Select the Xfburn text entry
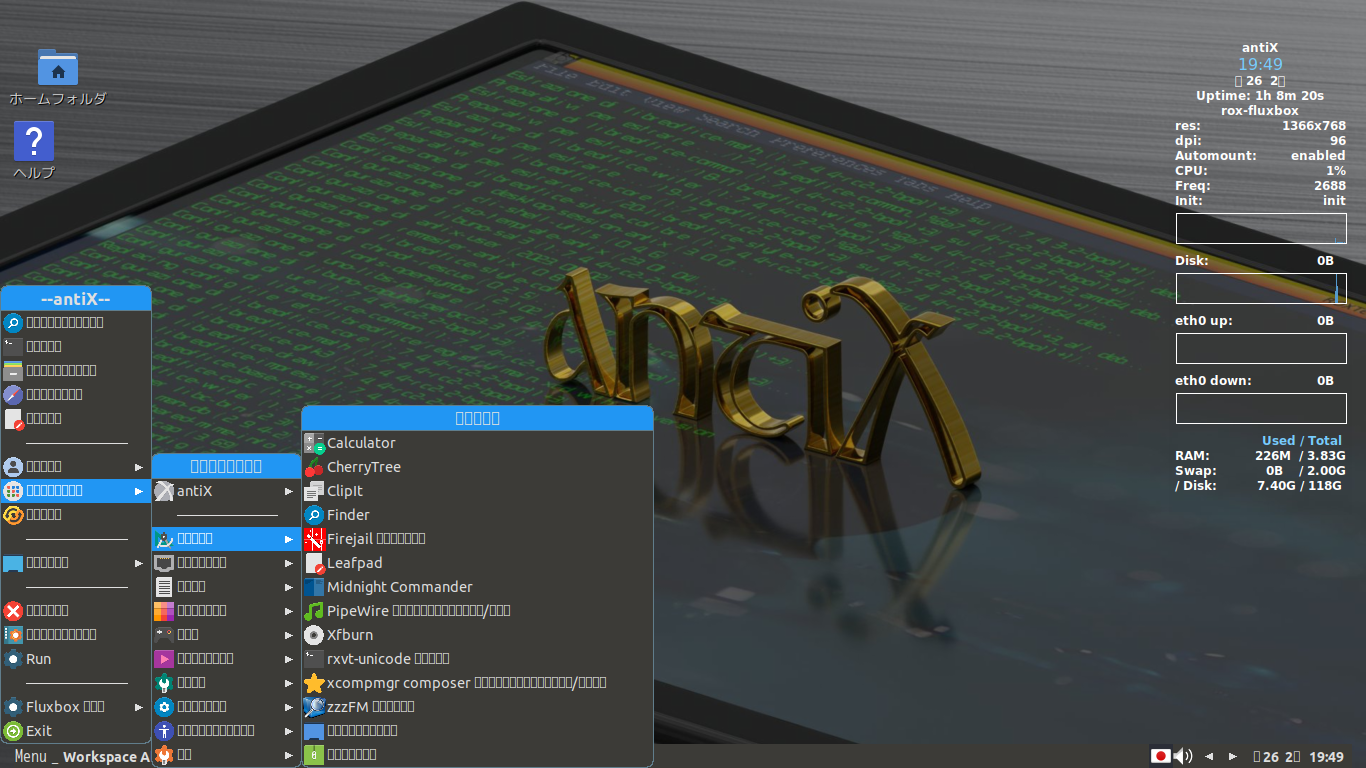1366x768 pixels. pyautogui.click(x=350, y=635)
